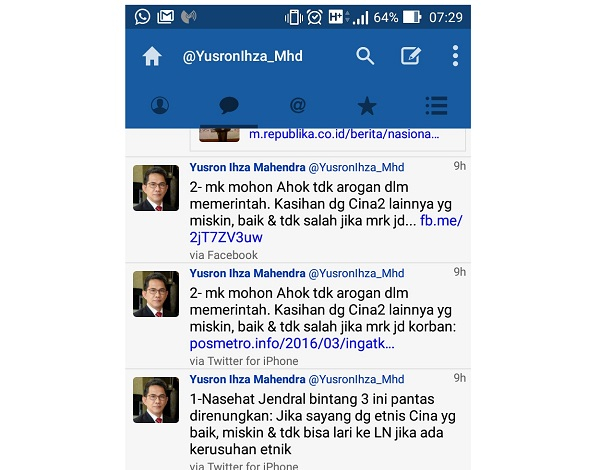Show favorites with the star tab
The image size is (600, 470).
(x=367, y=106)
